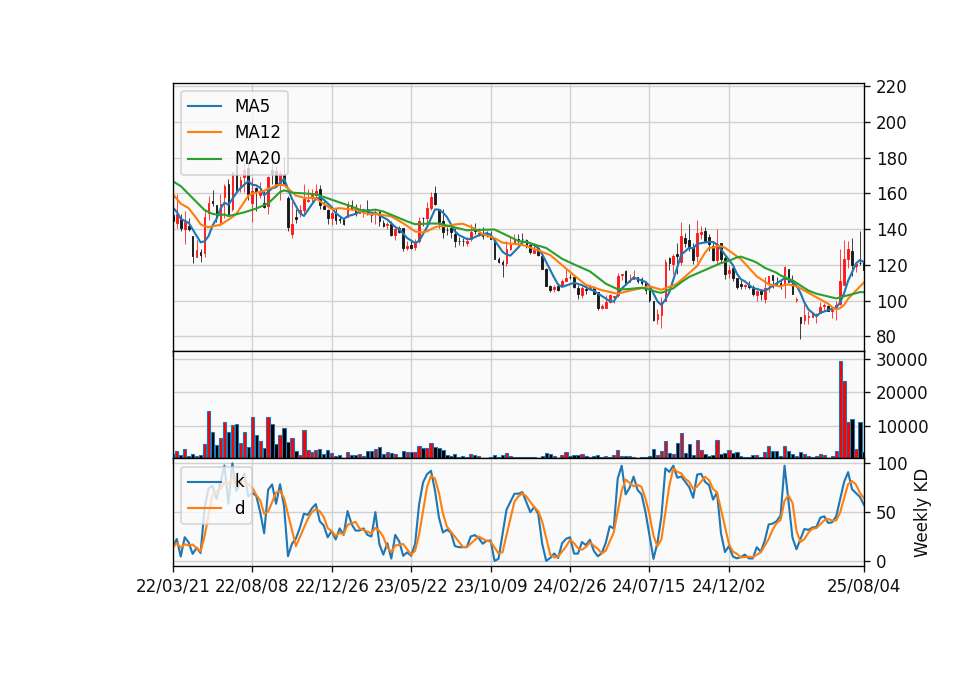Click the d legend label in KD panel

pos(239,508)
